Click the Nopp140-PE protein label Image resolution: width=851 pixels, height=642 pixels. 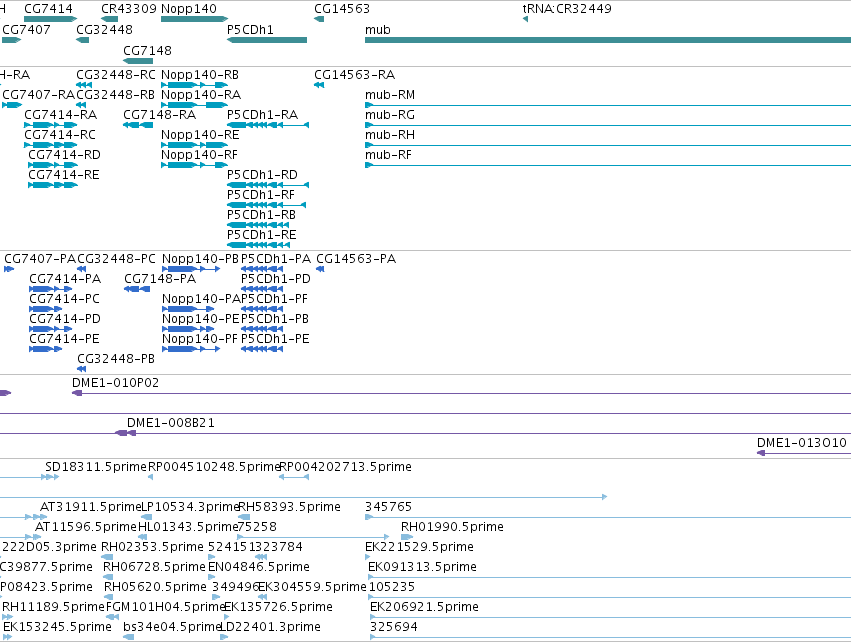[201, 319]
